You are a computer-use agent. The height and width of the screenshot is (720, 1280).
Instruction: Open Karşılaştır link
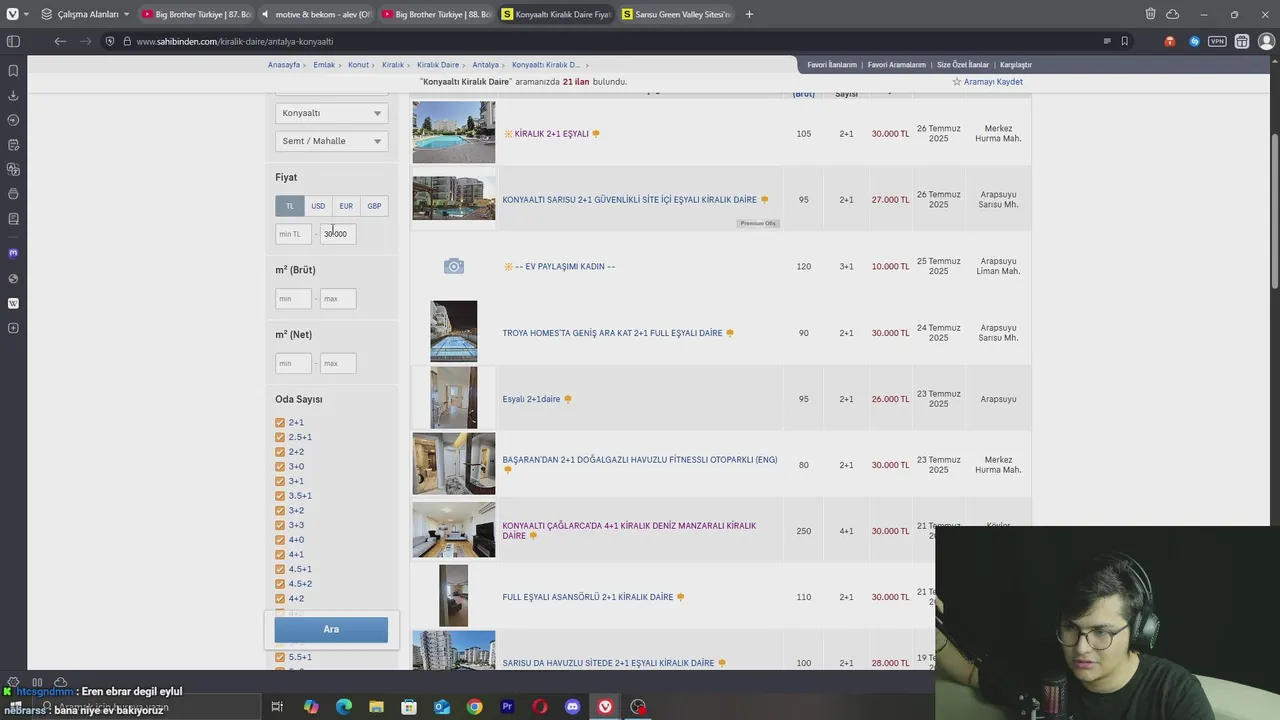[x=1016, y=65]
